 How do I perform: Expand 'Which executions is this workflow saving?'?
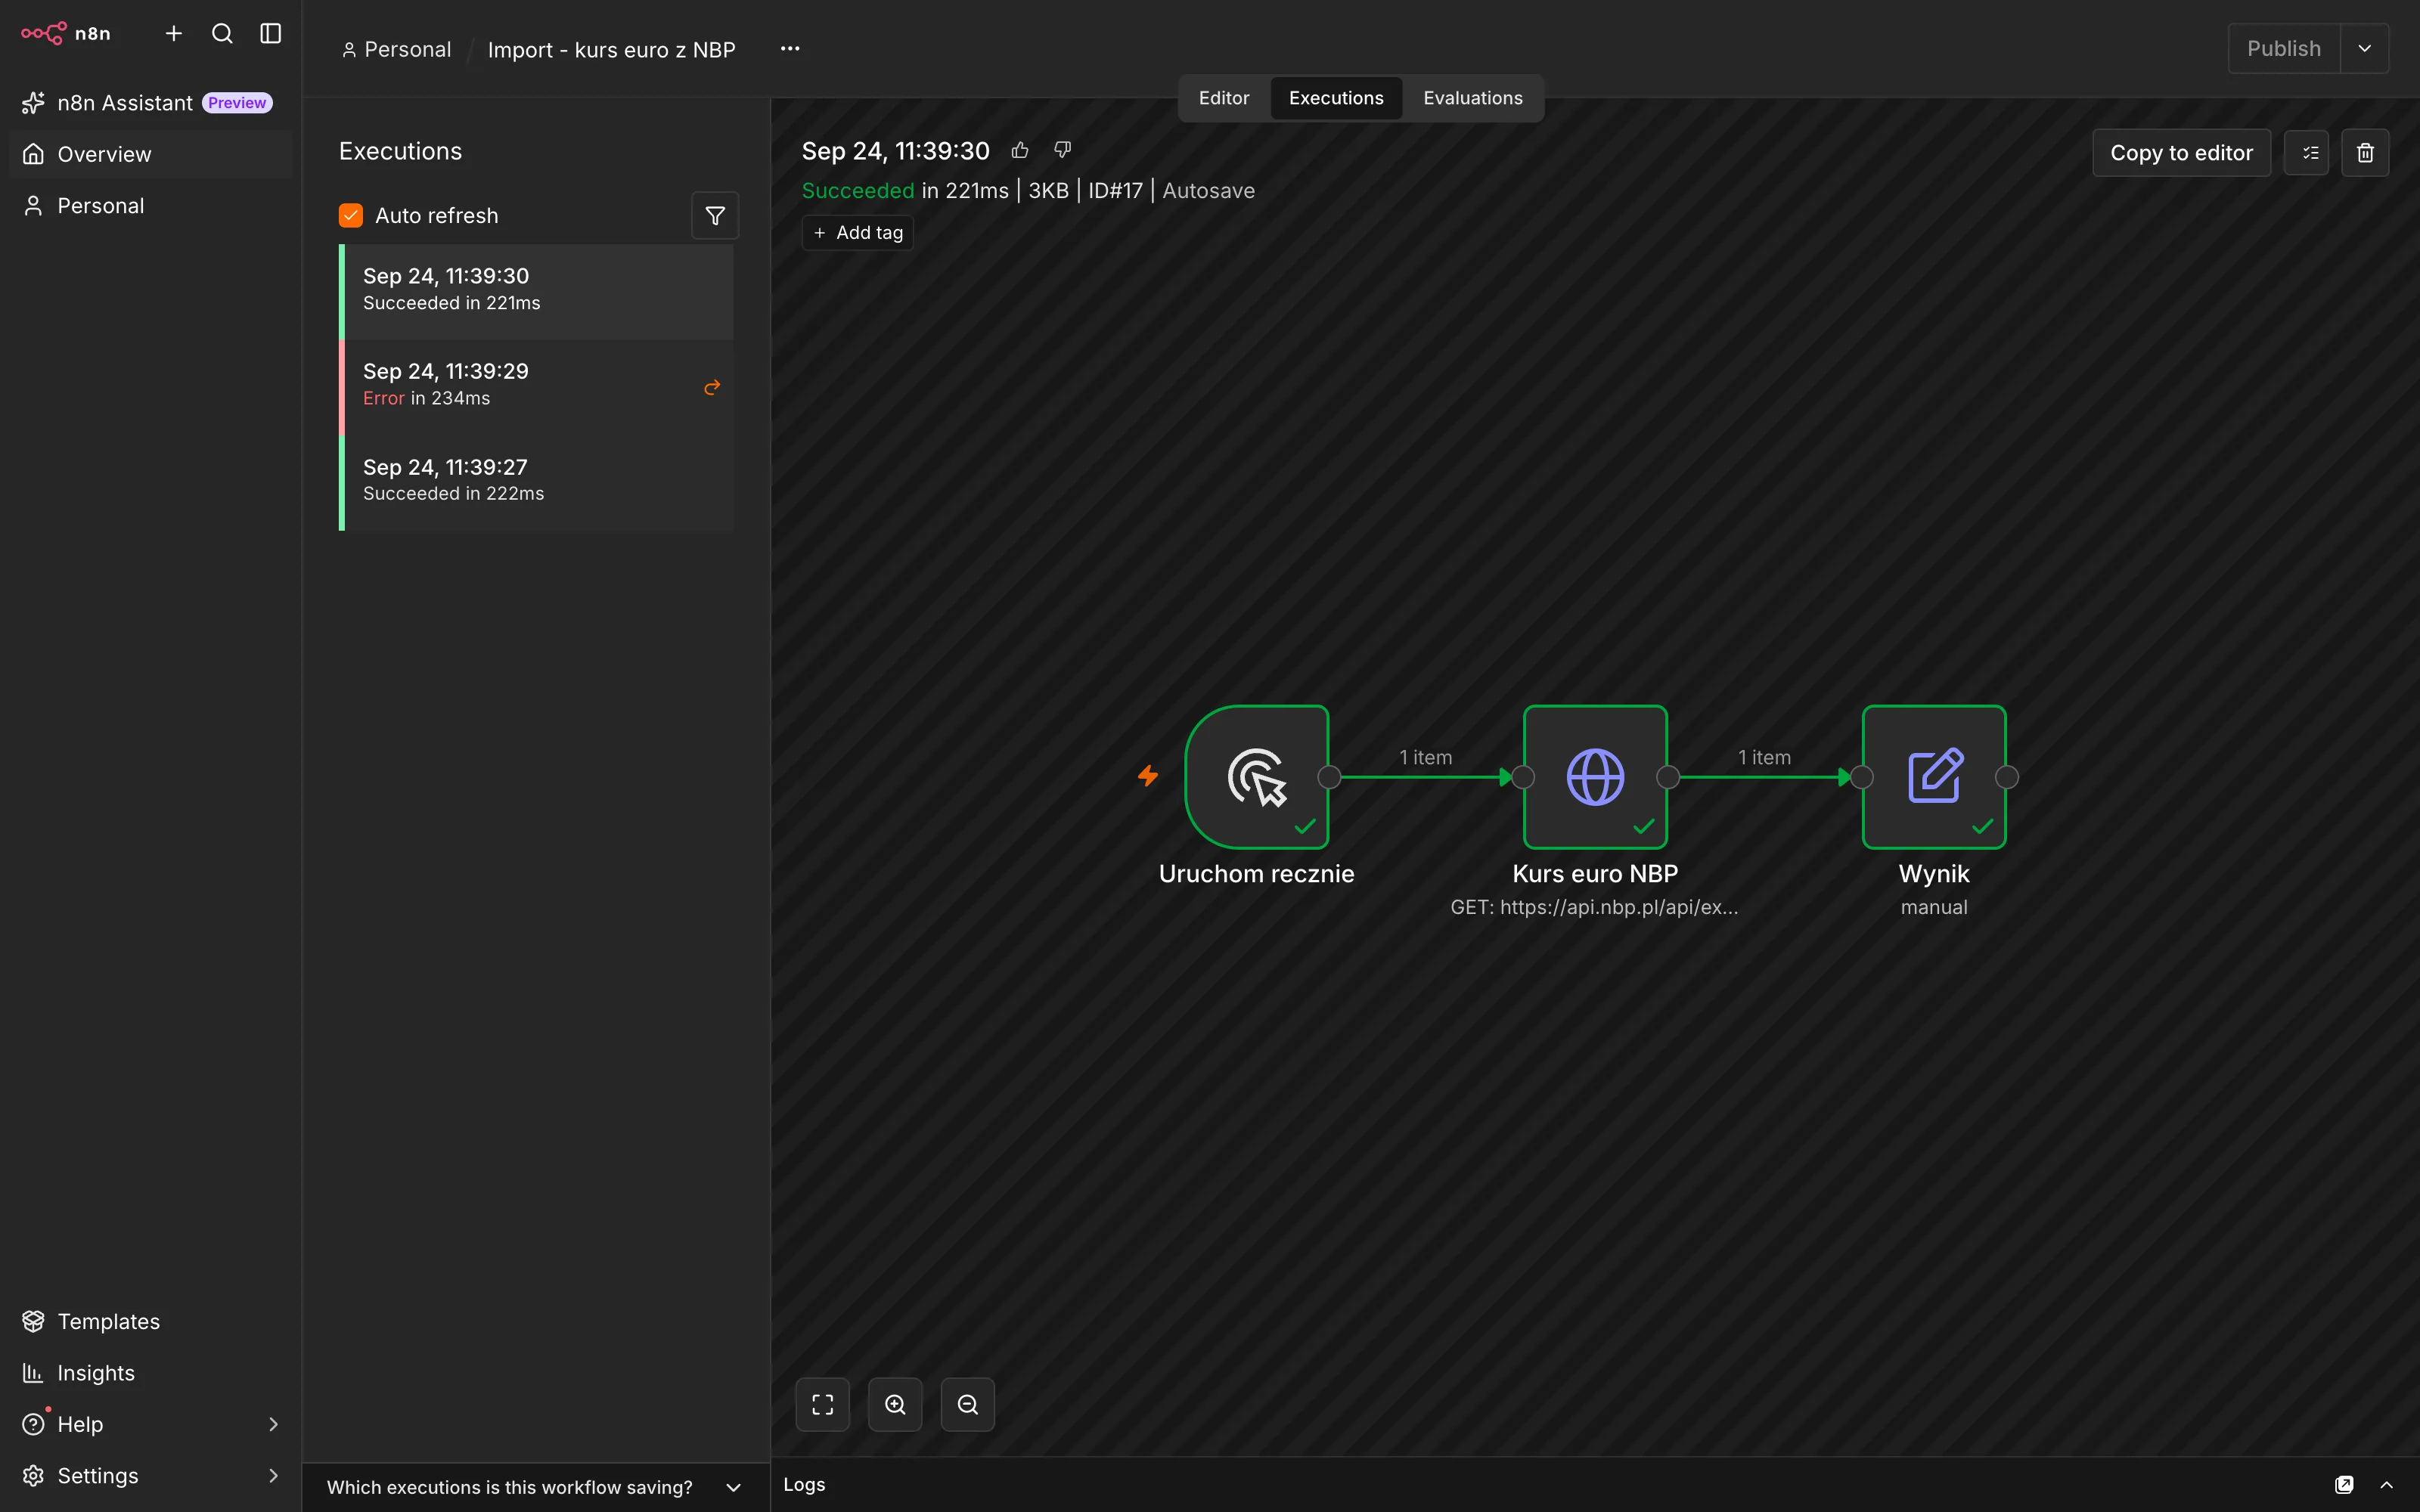[535, 1487]
